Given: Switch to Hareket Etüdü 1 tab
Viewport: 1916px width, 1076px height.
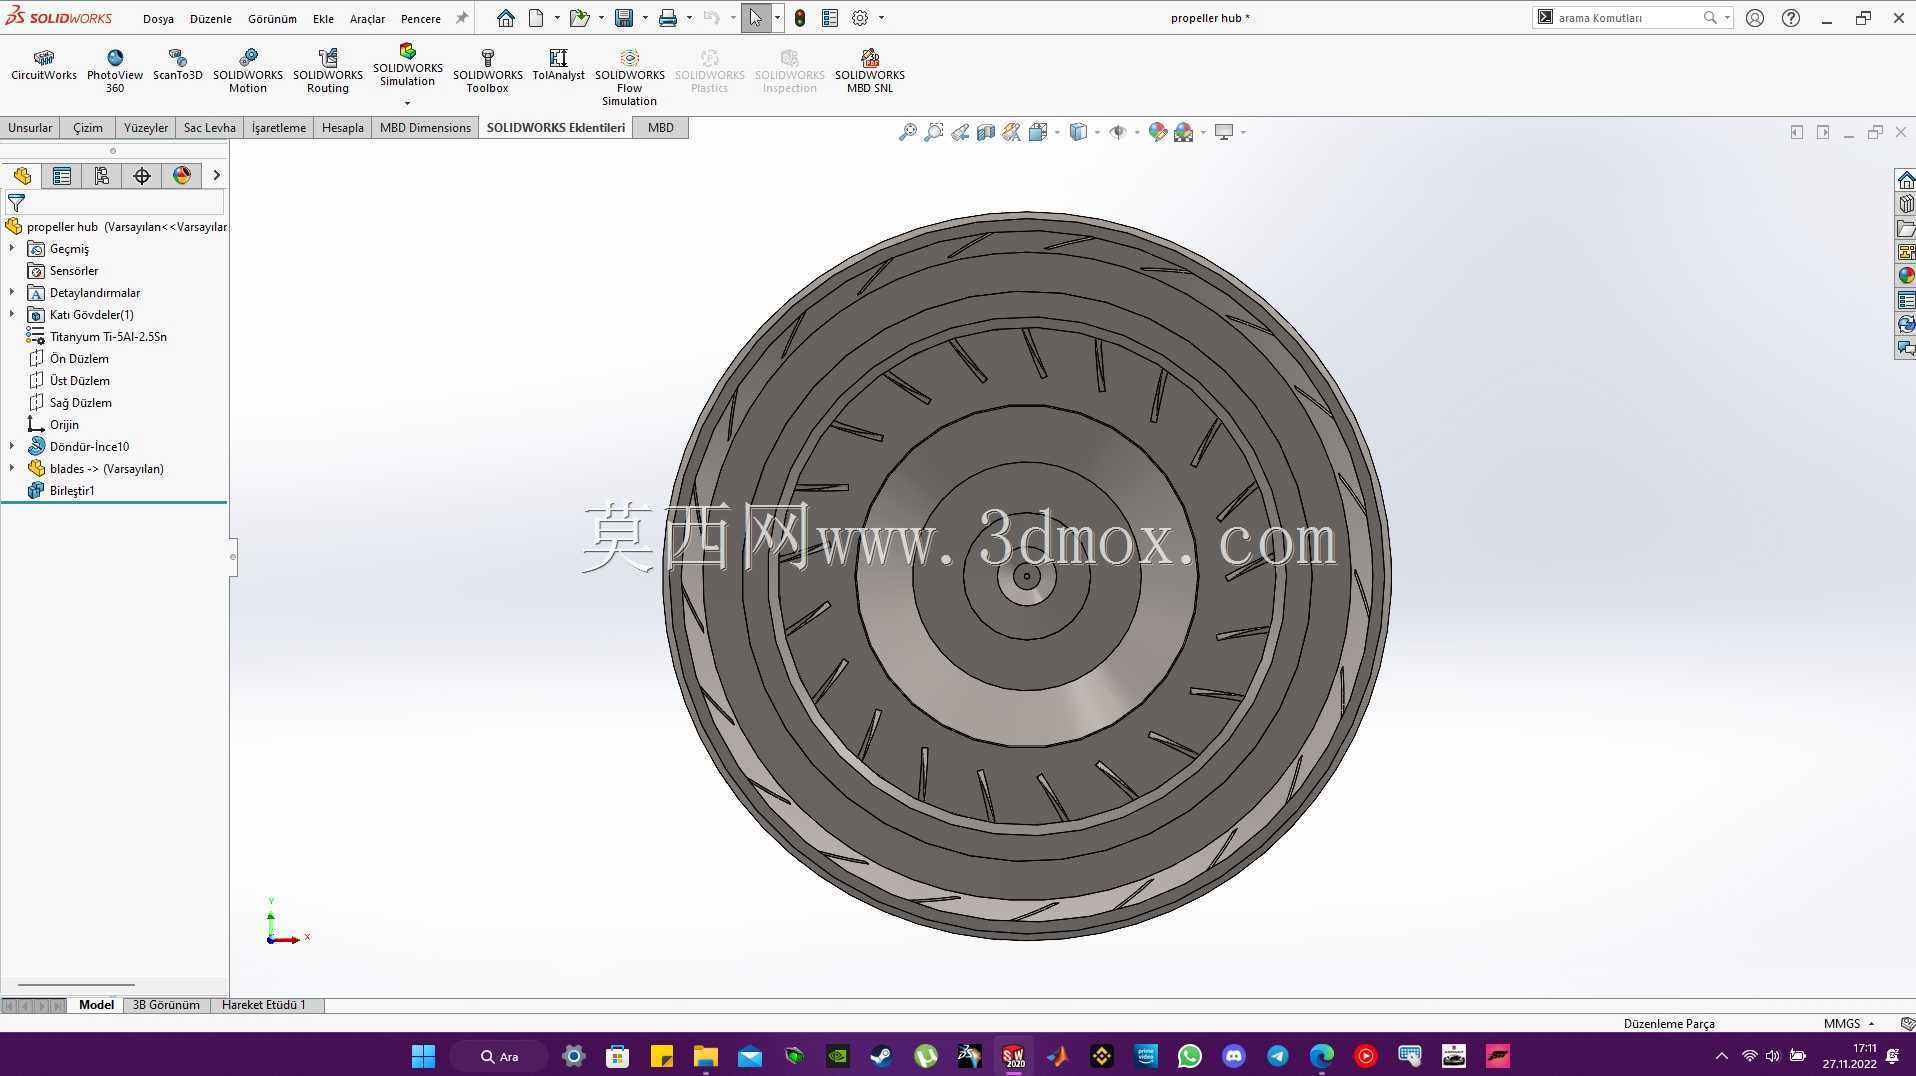Looking at the screenshot, I should point(264,1004).
